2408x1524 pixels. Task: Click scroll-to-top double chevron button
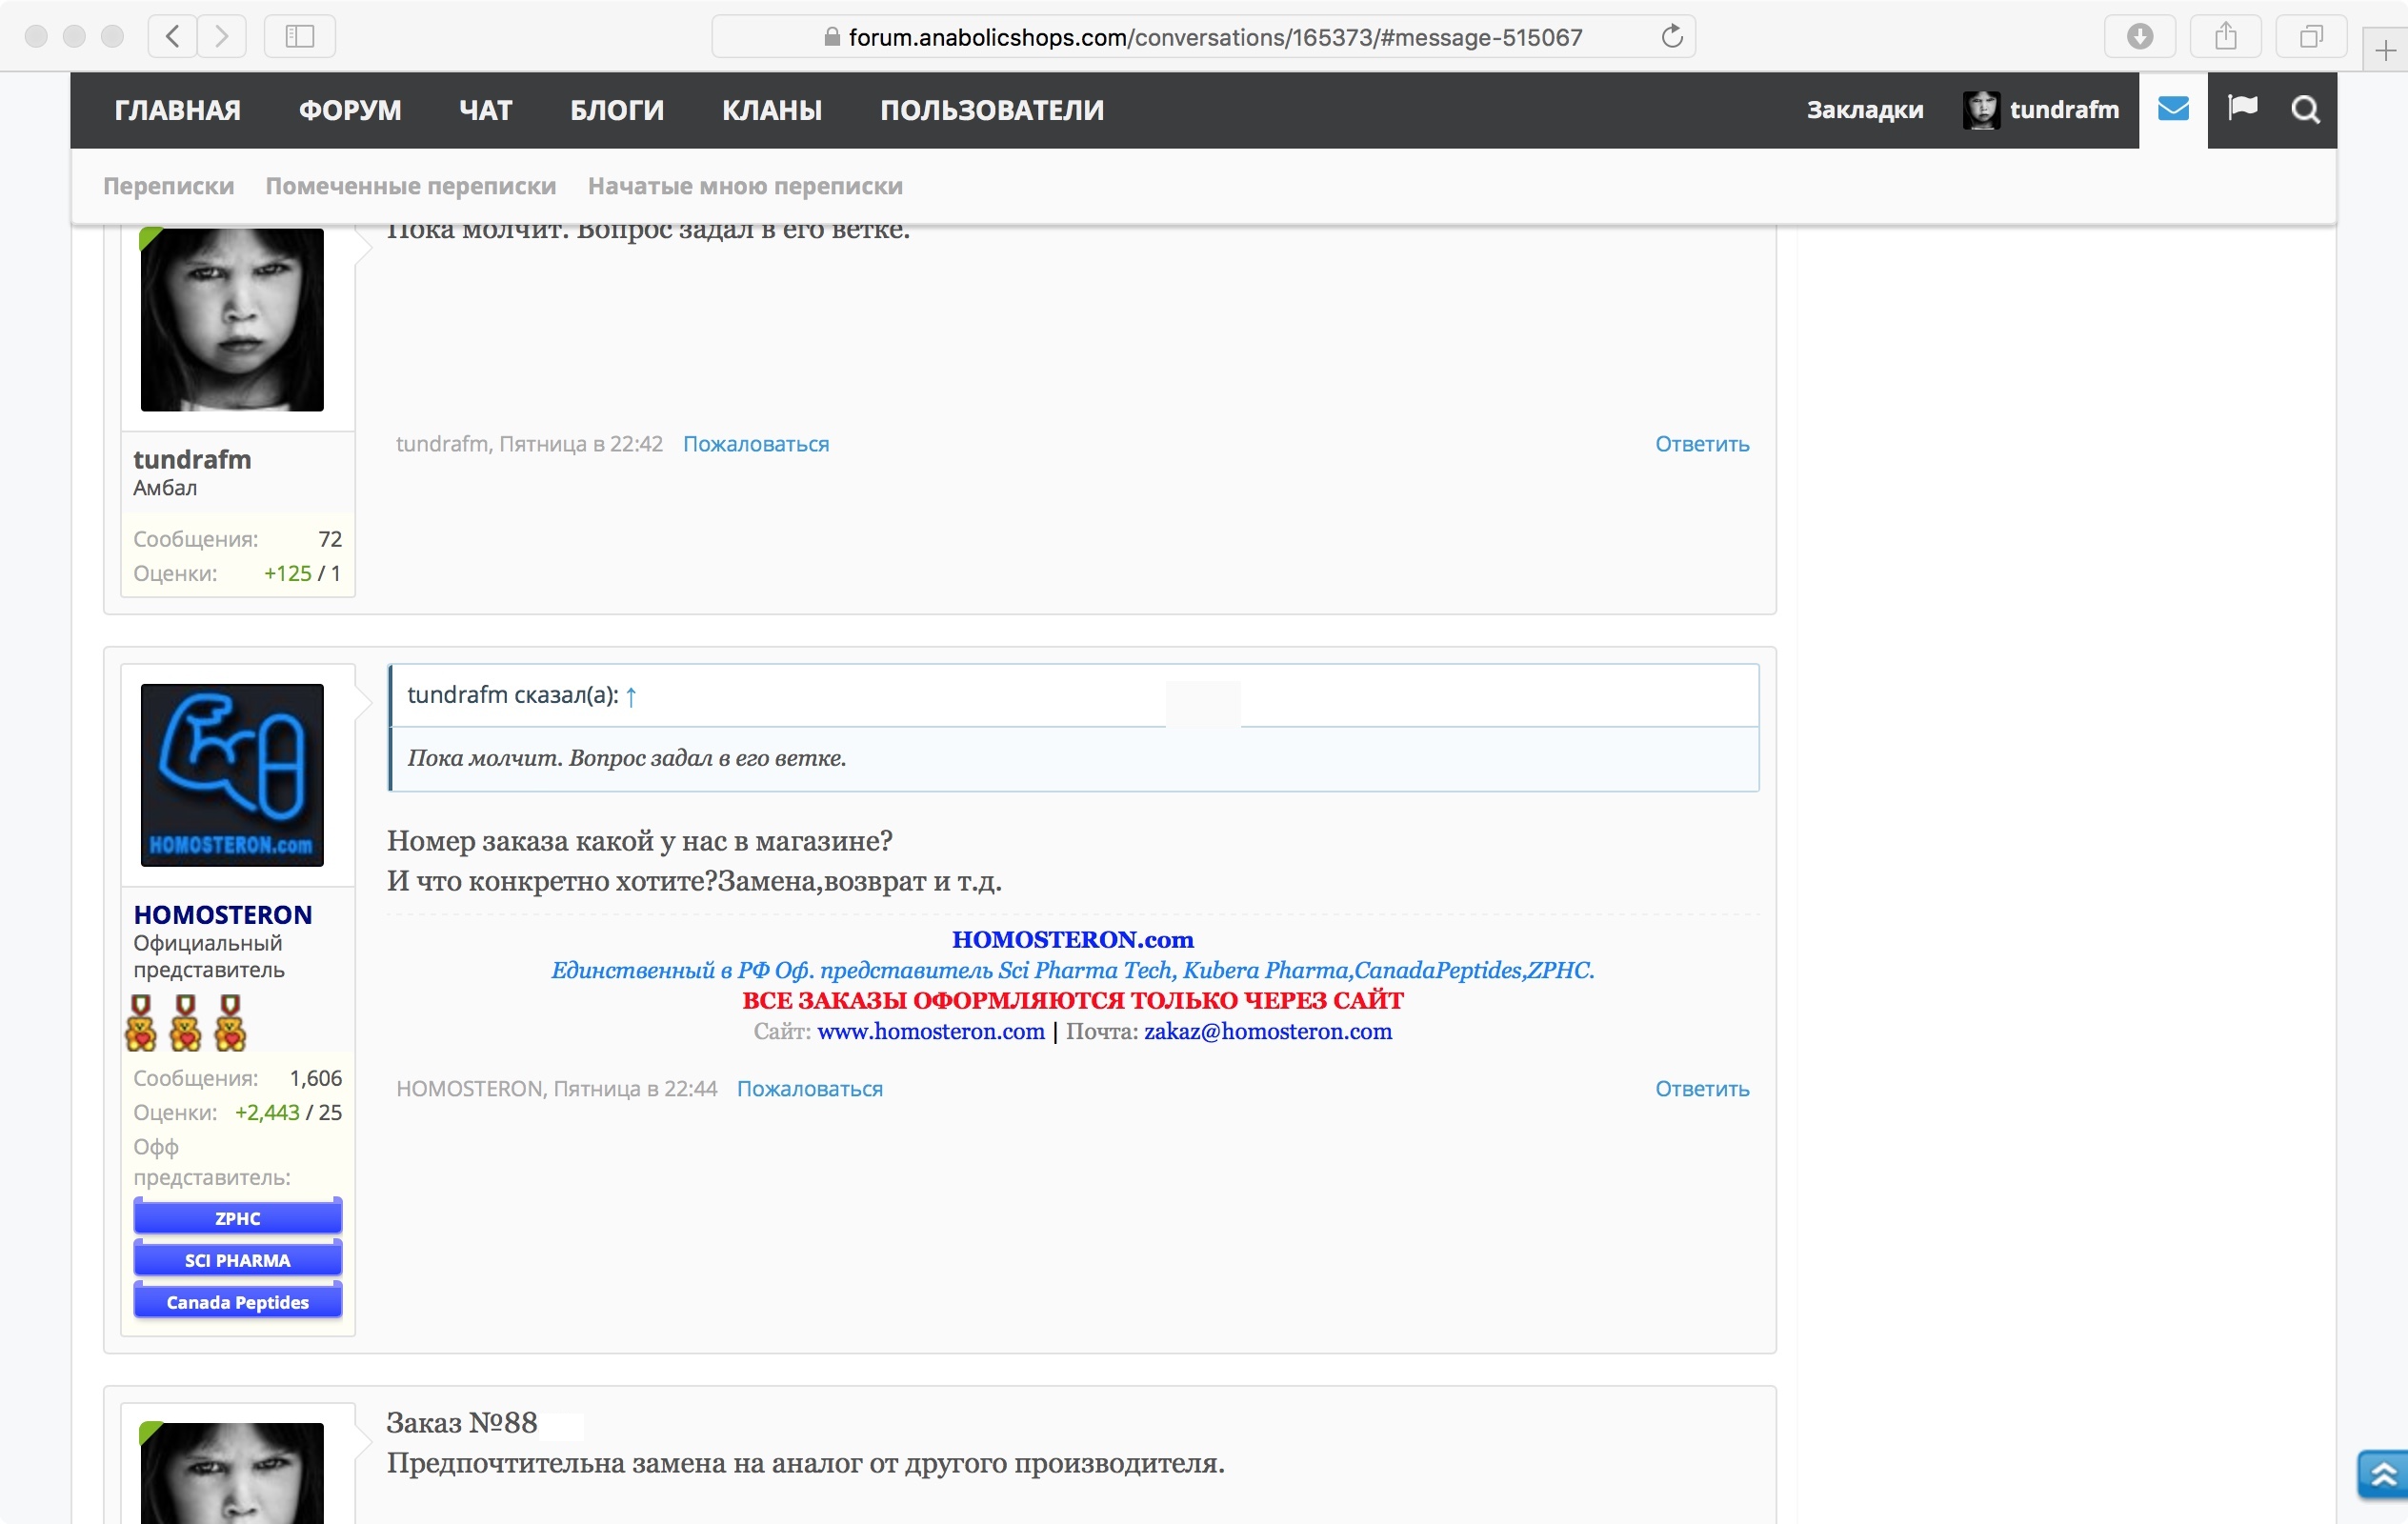click(x=2383, y=1473)
